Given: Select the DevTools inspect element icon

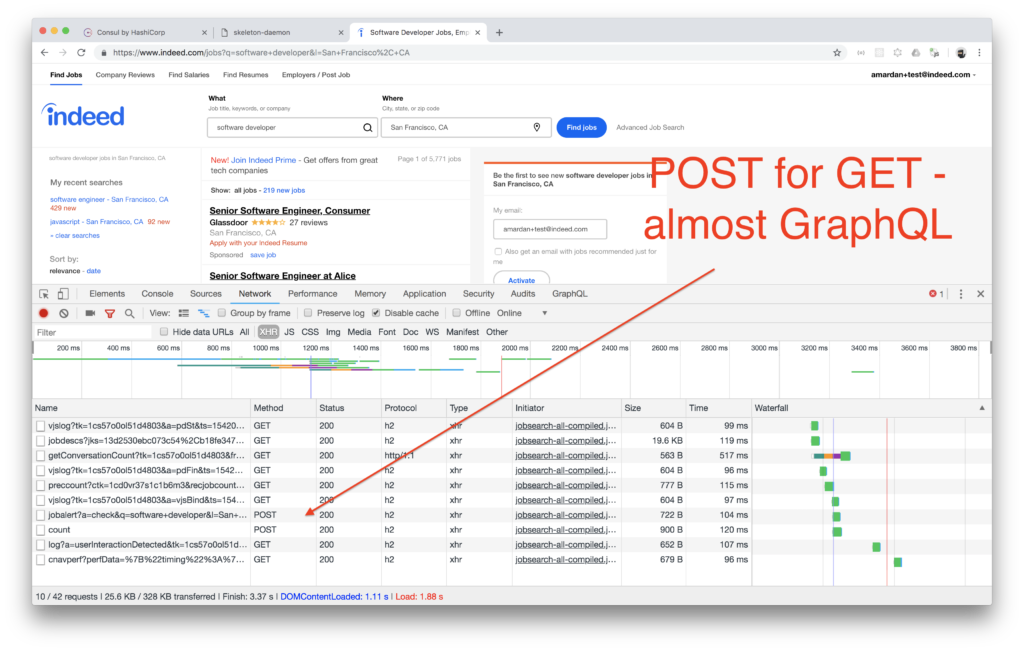Looking at the screenshot, I should point(44,294).
